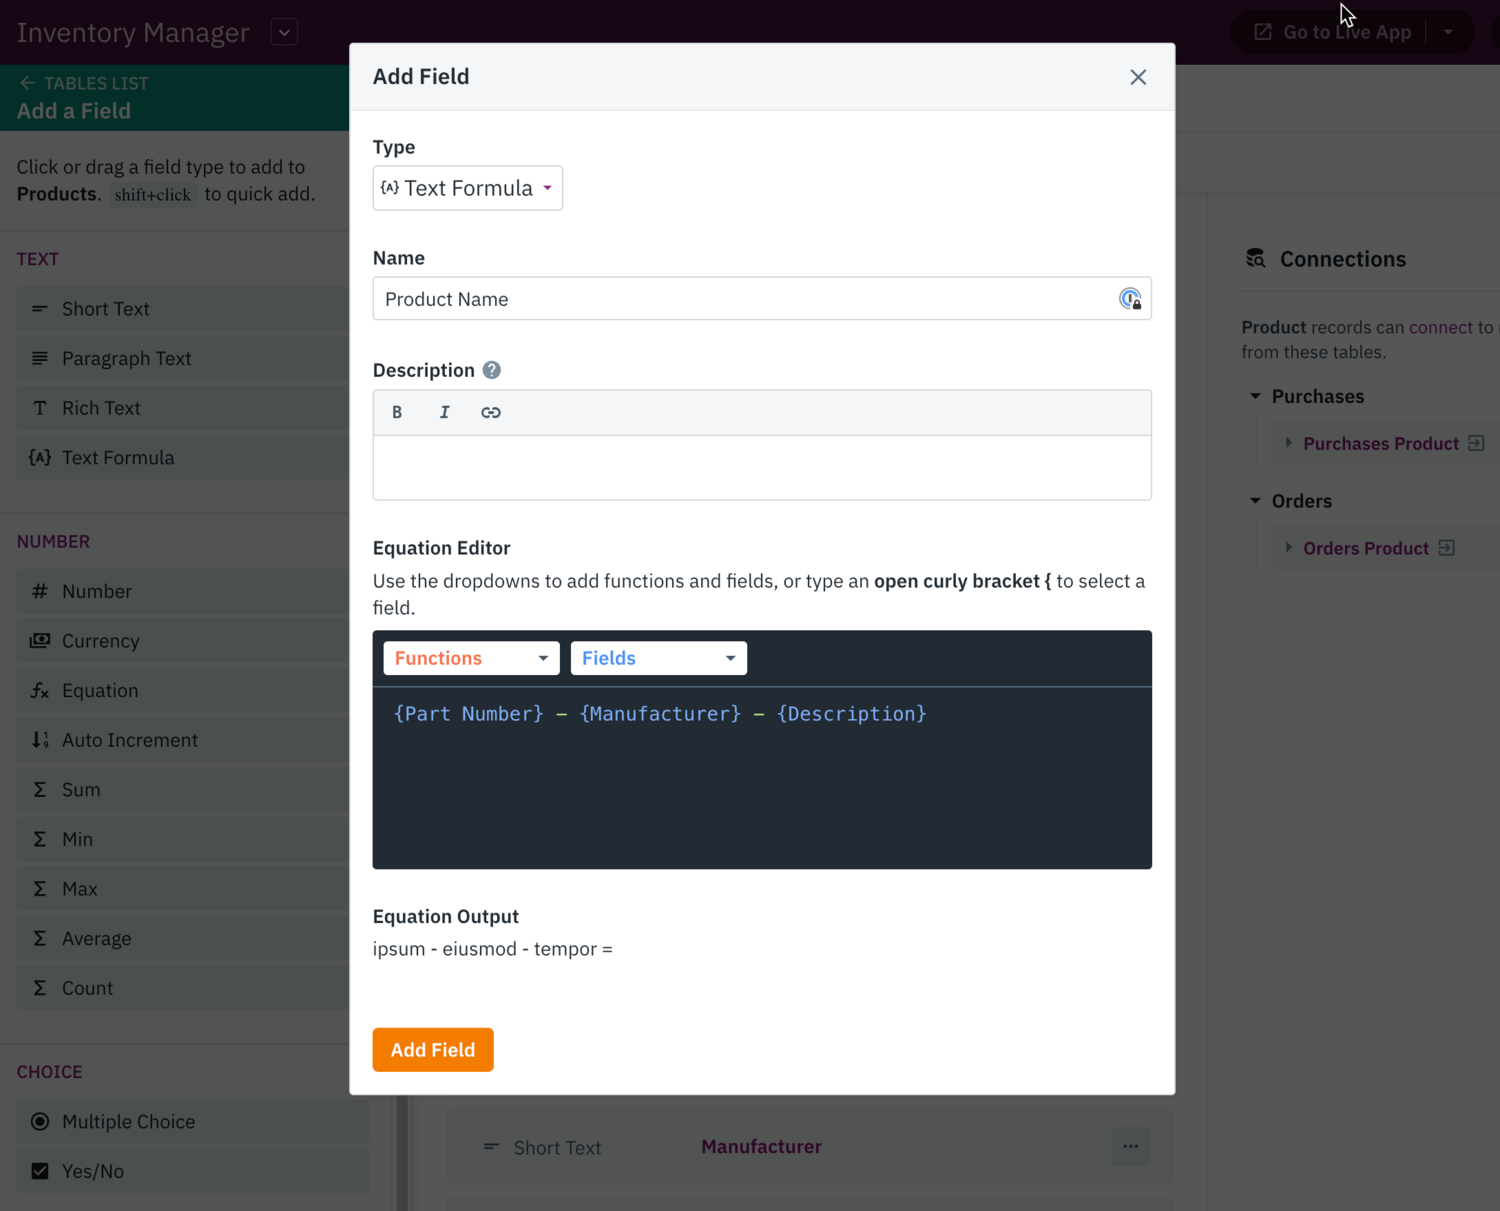Toggle the lock icon in Name field
This screenshot has height=1211, width=1500.
1131,298
